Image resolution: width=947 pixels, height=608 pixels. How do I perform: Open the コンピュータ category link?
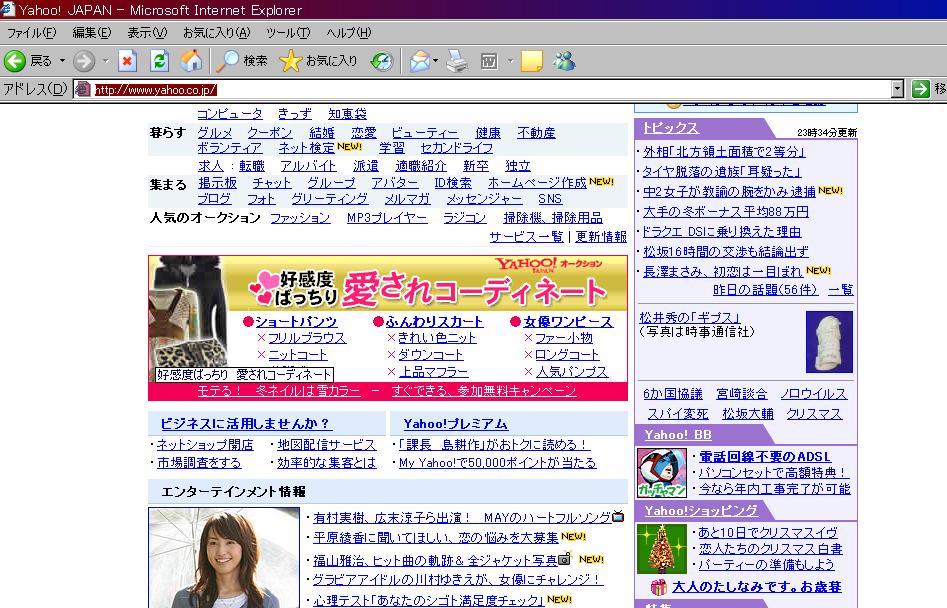(230, 114)
